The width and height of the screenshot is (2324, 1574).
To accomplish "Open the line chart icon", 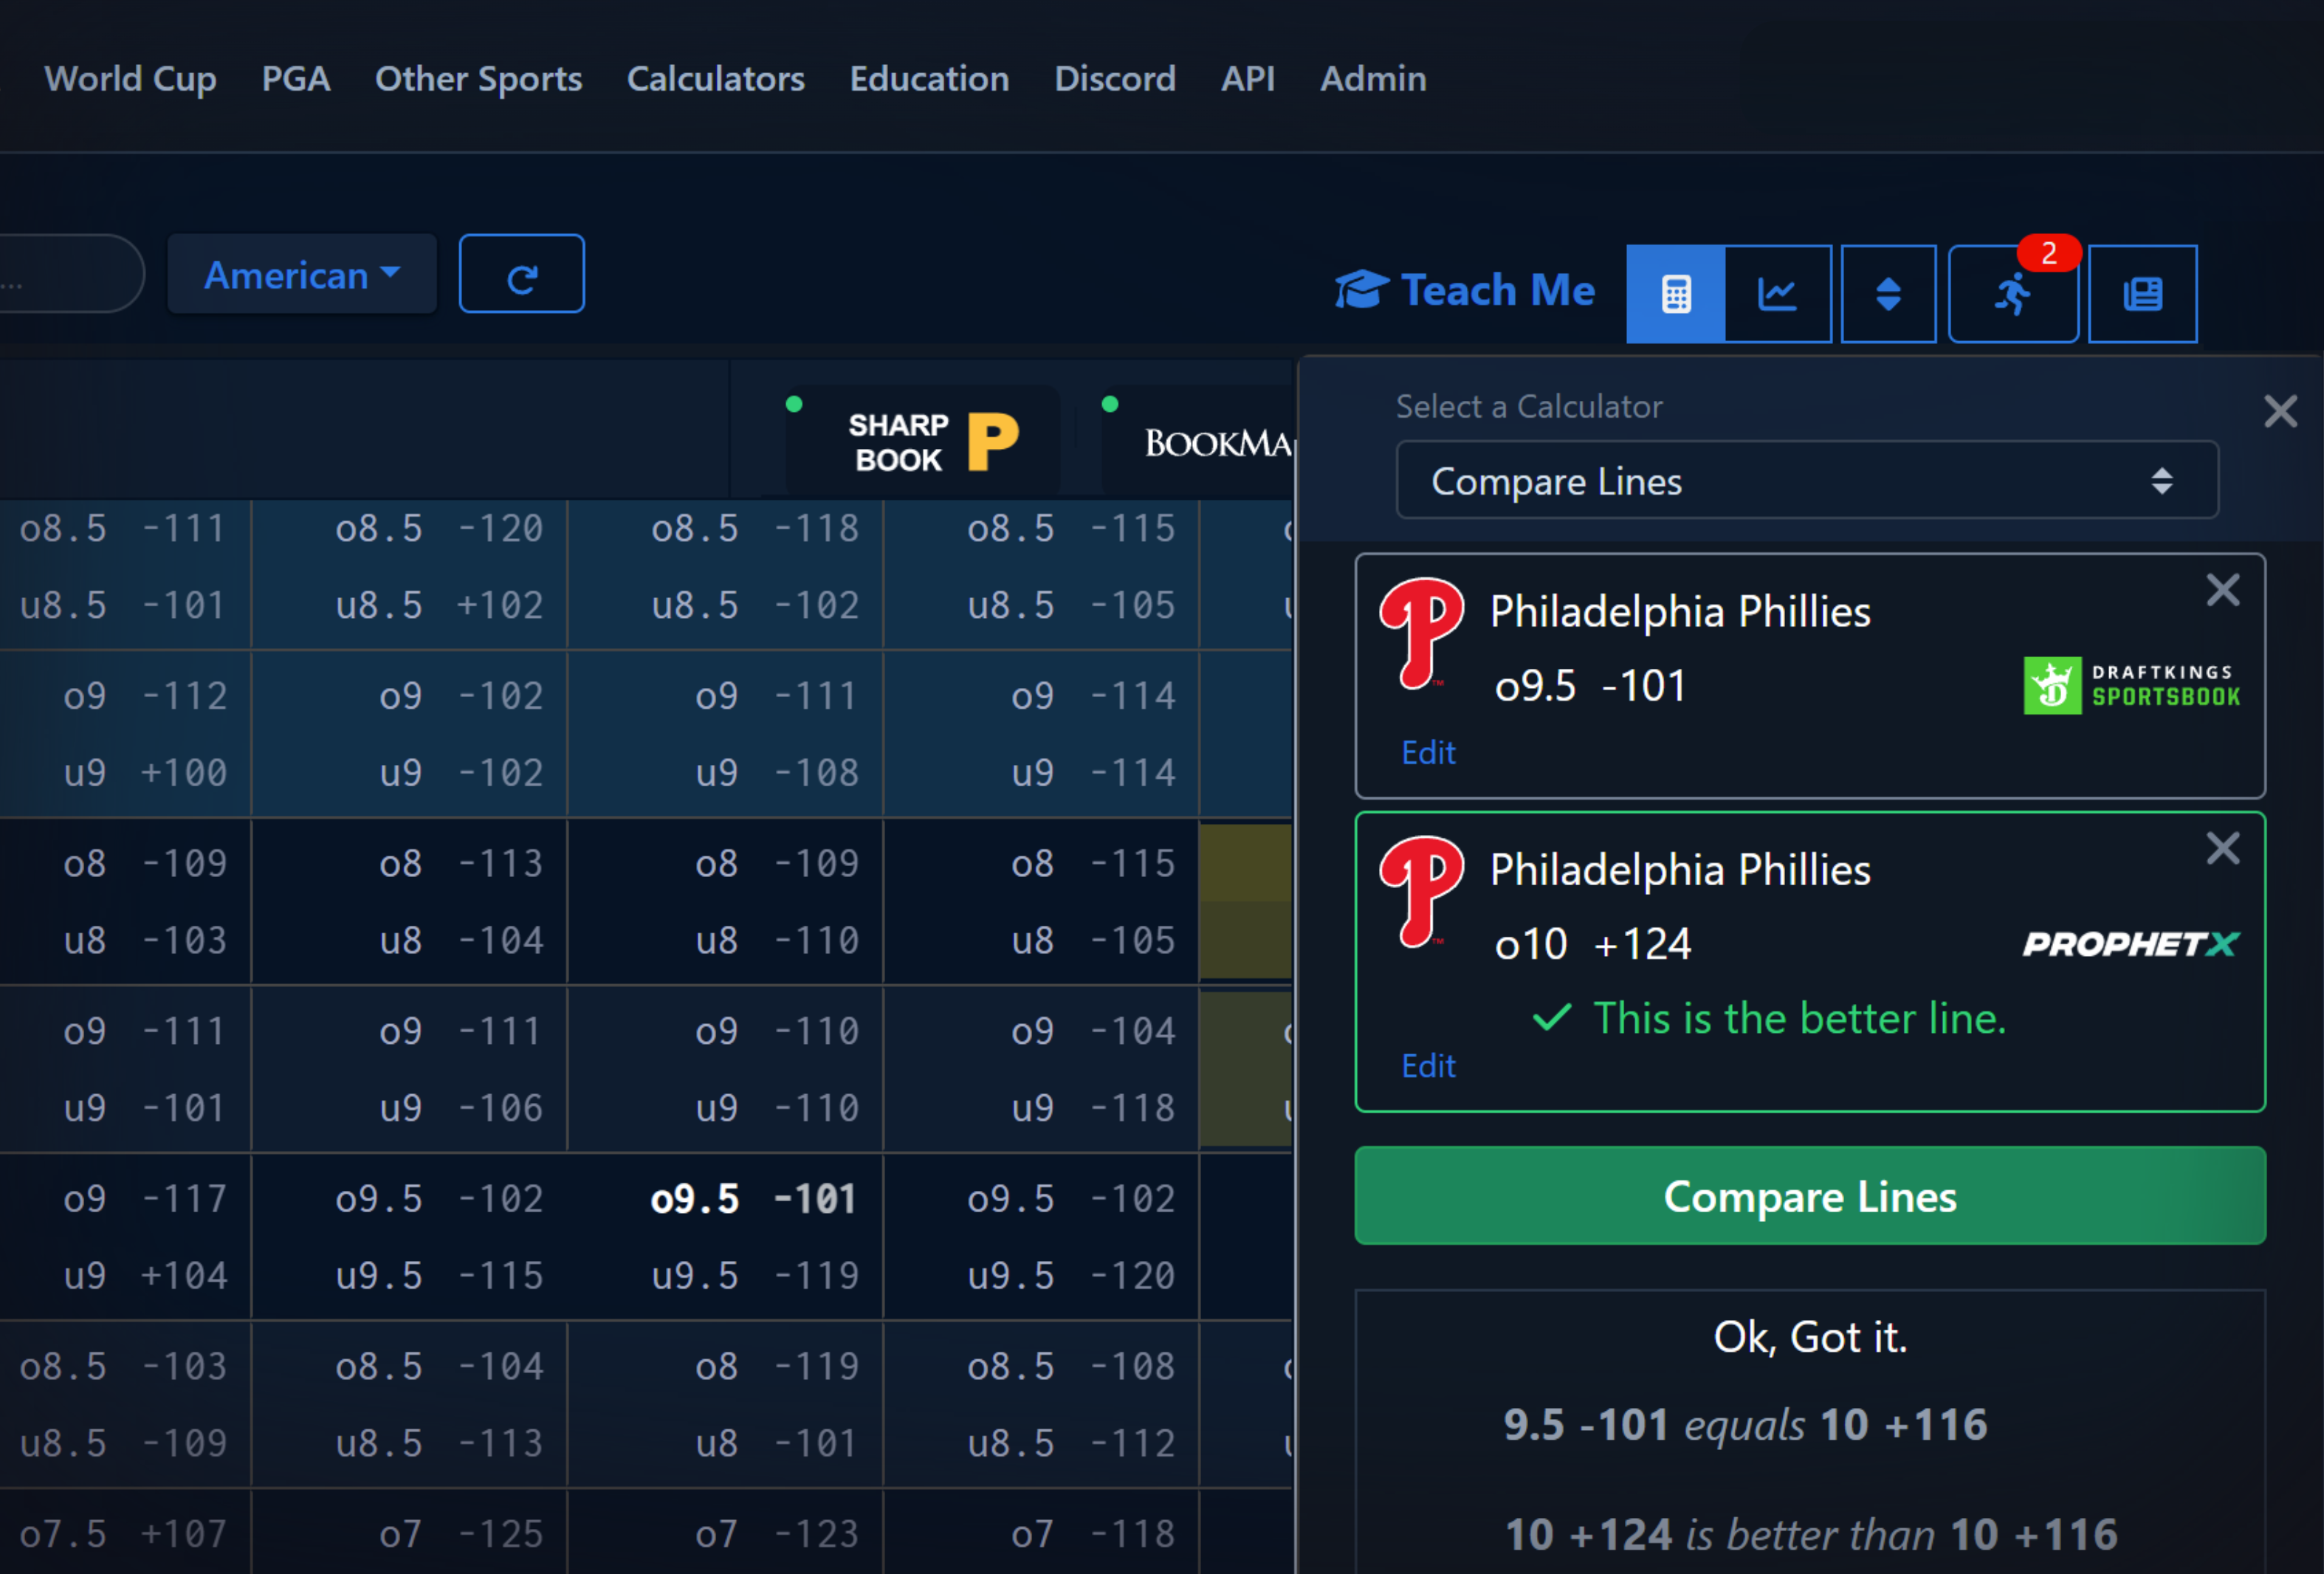I will click(1778, 294).
